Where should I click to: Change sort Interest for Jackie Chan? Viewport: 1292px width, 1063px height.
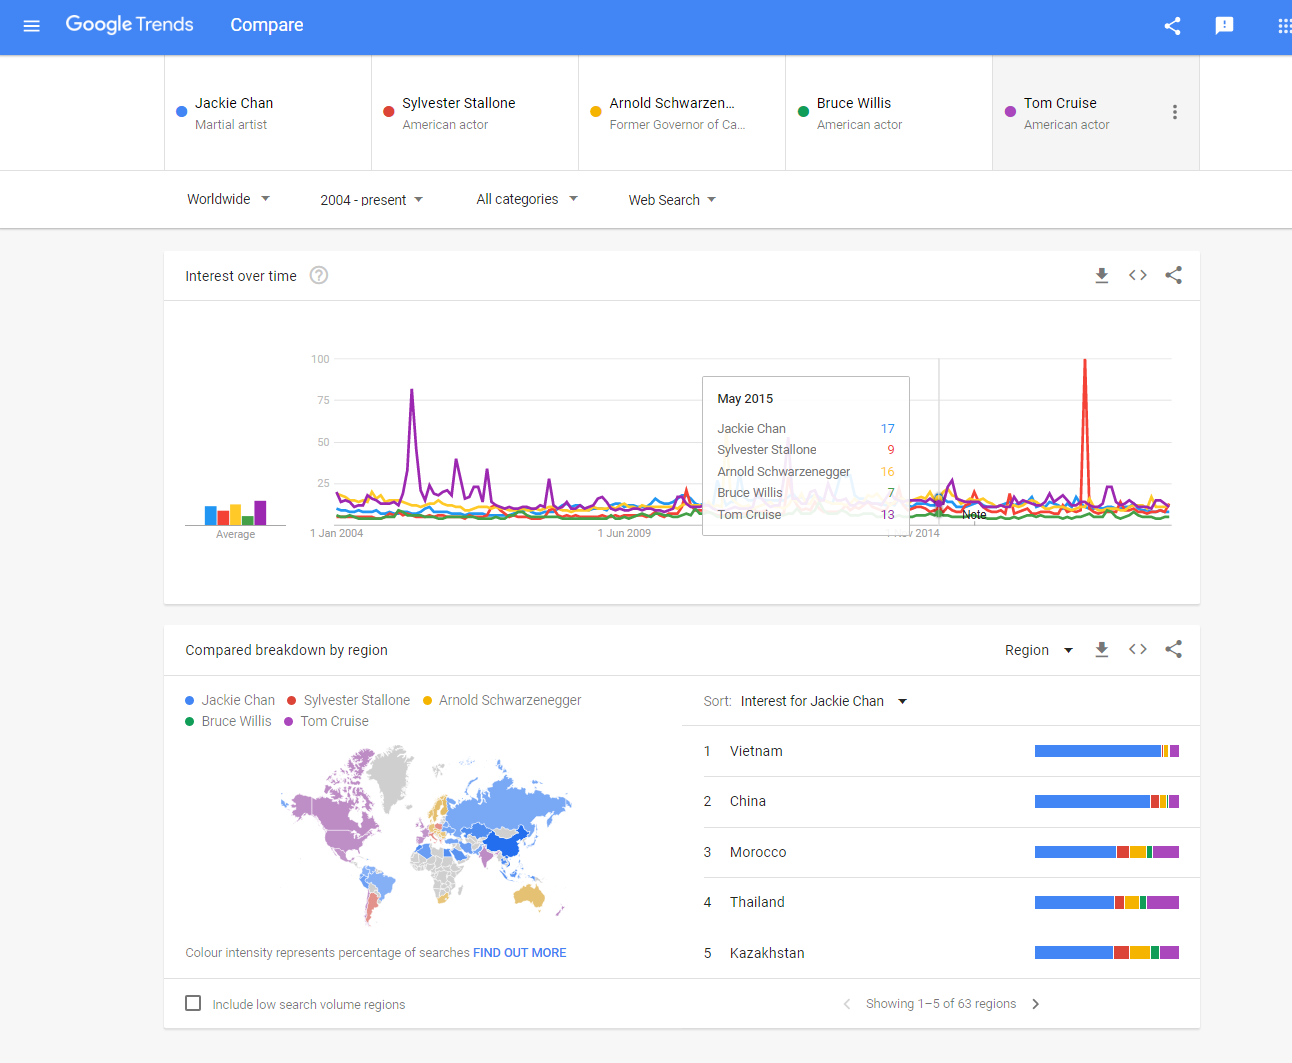coord(824,701)
